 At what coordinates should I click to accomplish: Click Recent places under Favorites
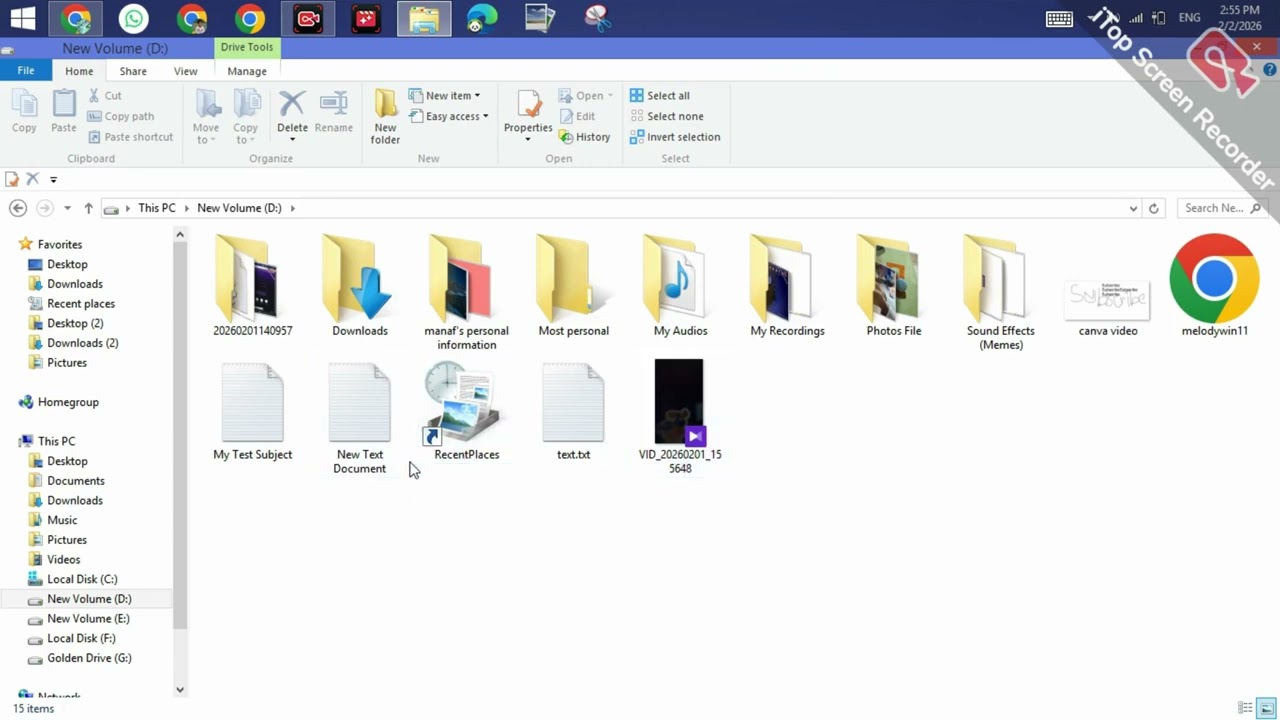(80, 303)
